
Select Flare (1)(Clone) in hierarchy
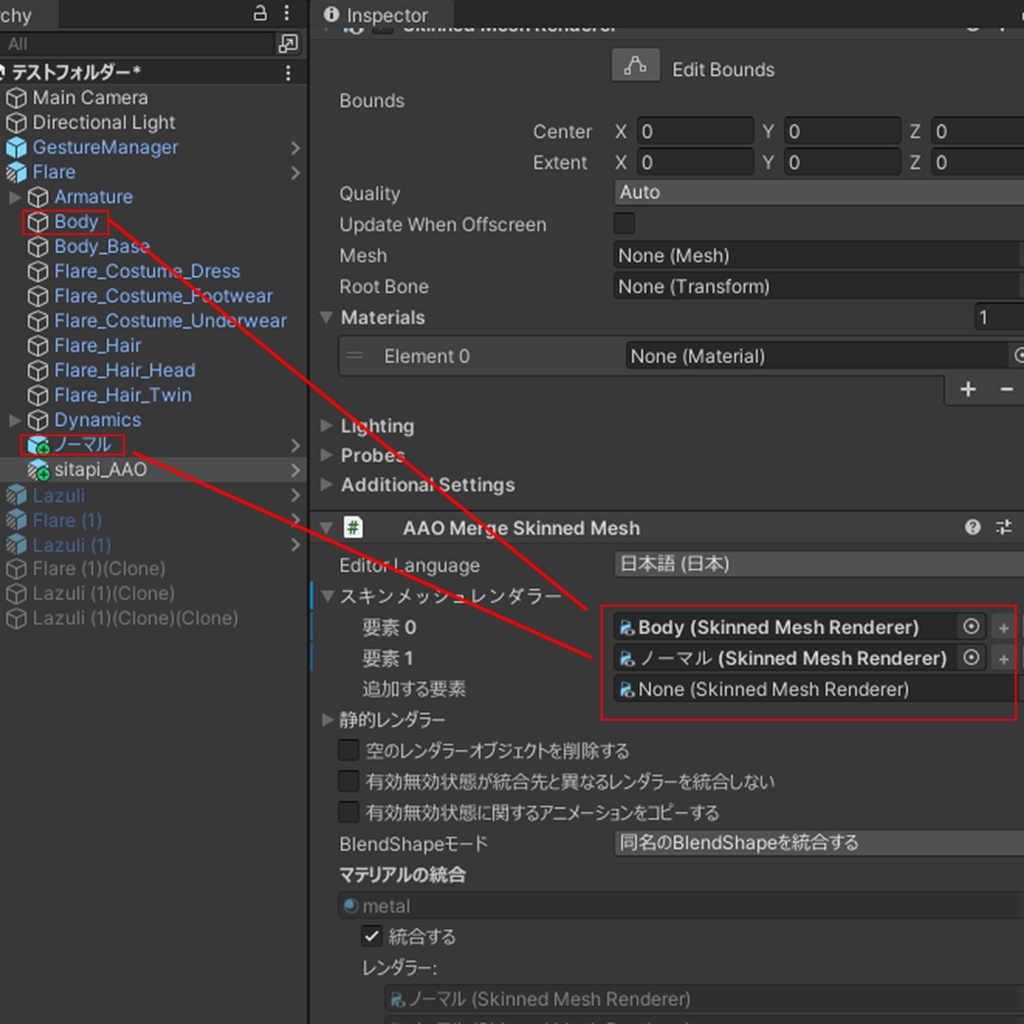click(x=99, y=569)
